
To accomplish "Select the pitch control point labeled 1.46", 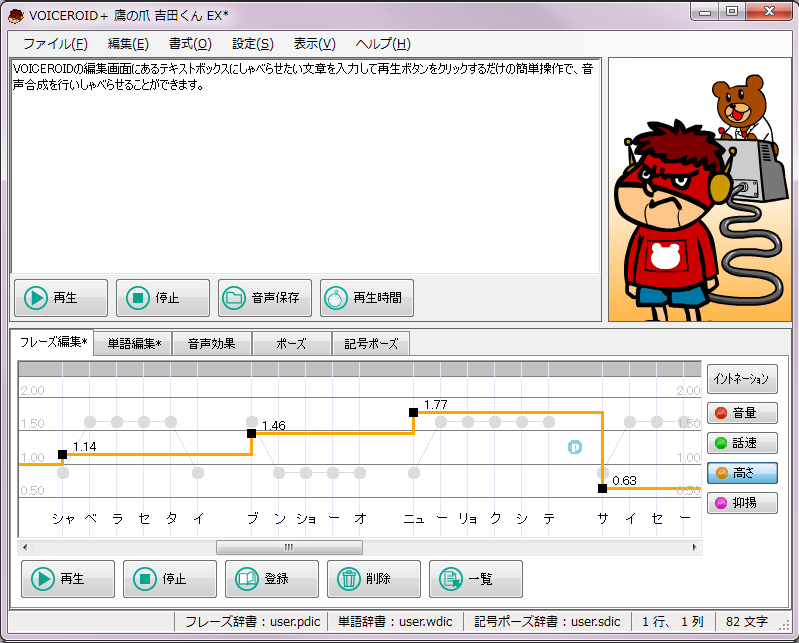I will (251, 434).
